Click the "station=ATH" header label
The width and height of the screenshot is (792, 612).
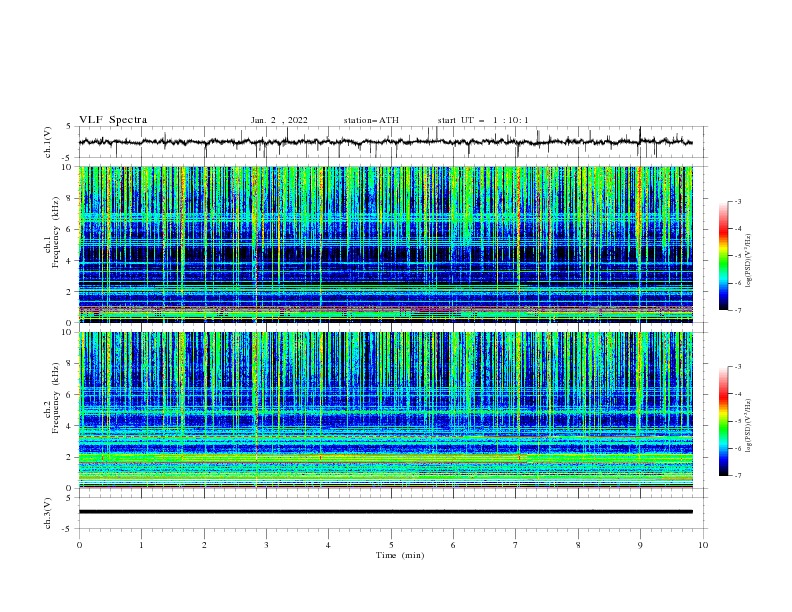click(371, 120)
